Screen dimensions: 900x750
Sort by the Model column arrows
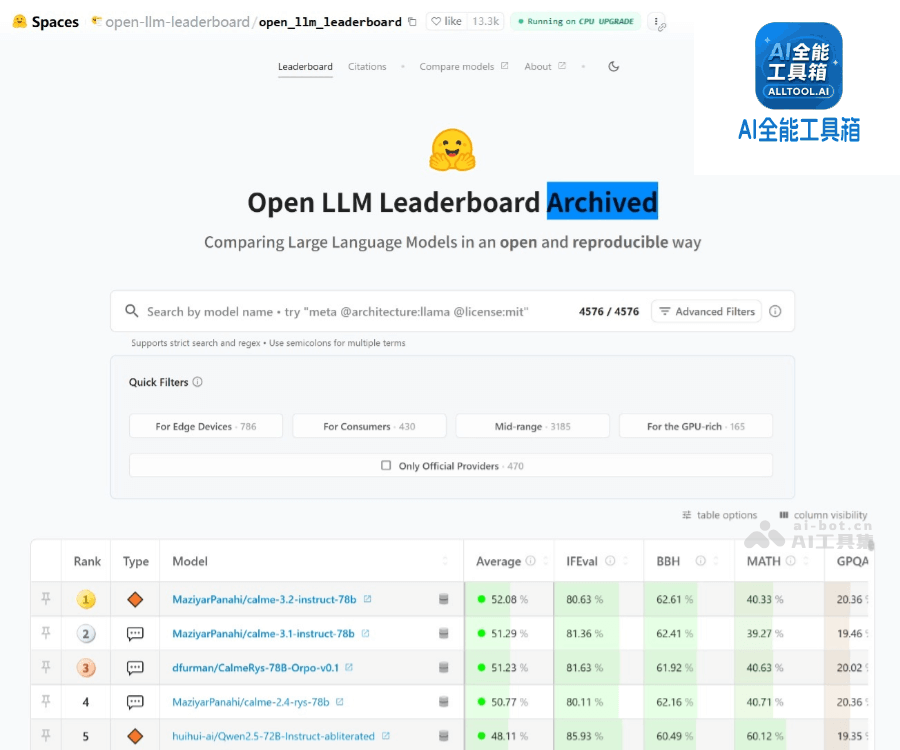[445, 561]
